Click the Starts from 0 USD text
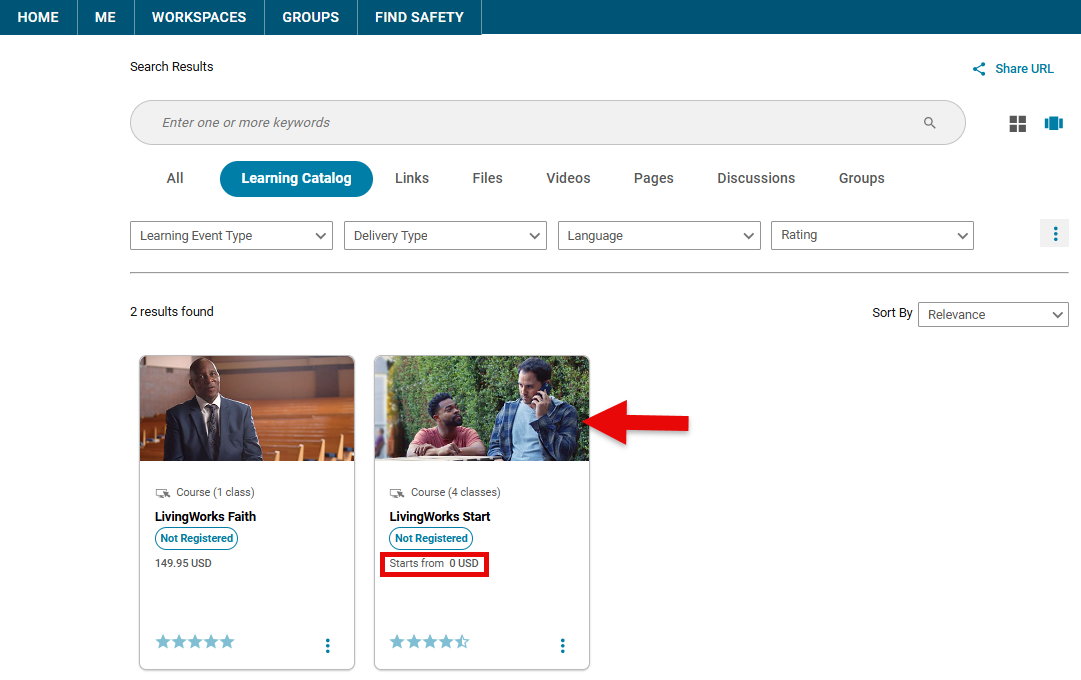Screen dimensions: 1081x680 434,563
